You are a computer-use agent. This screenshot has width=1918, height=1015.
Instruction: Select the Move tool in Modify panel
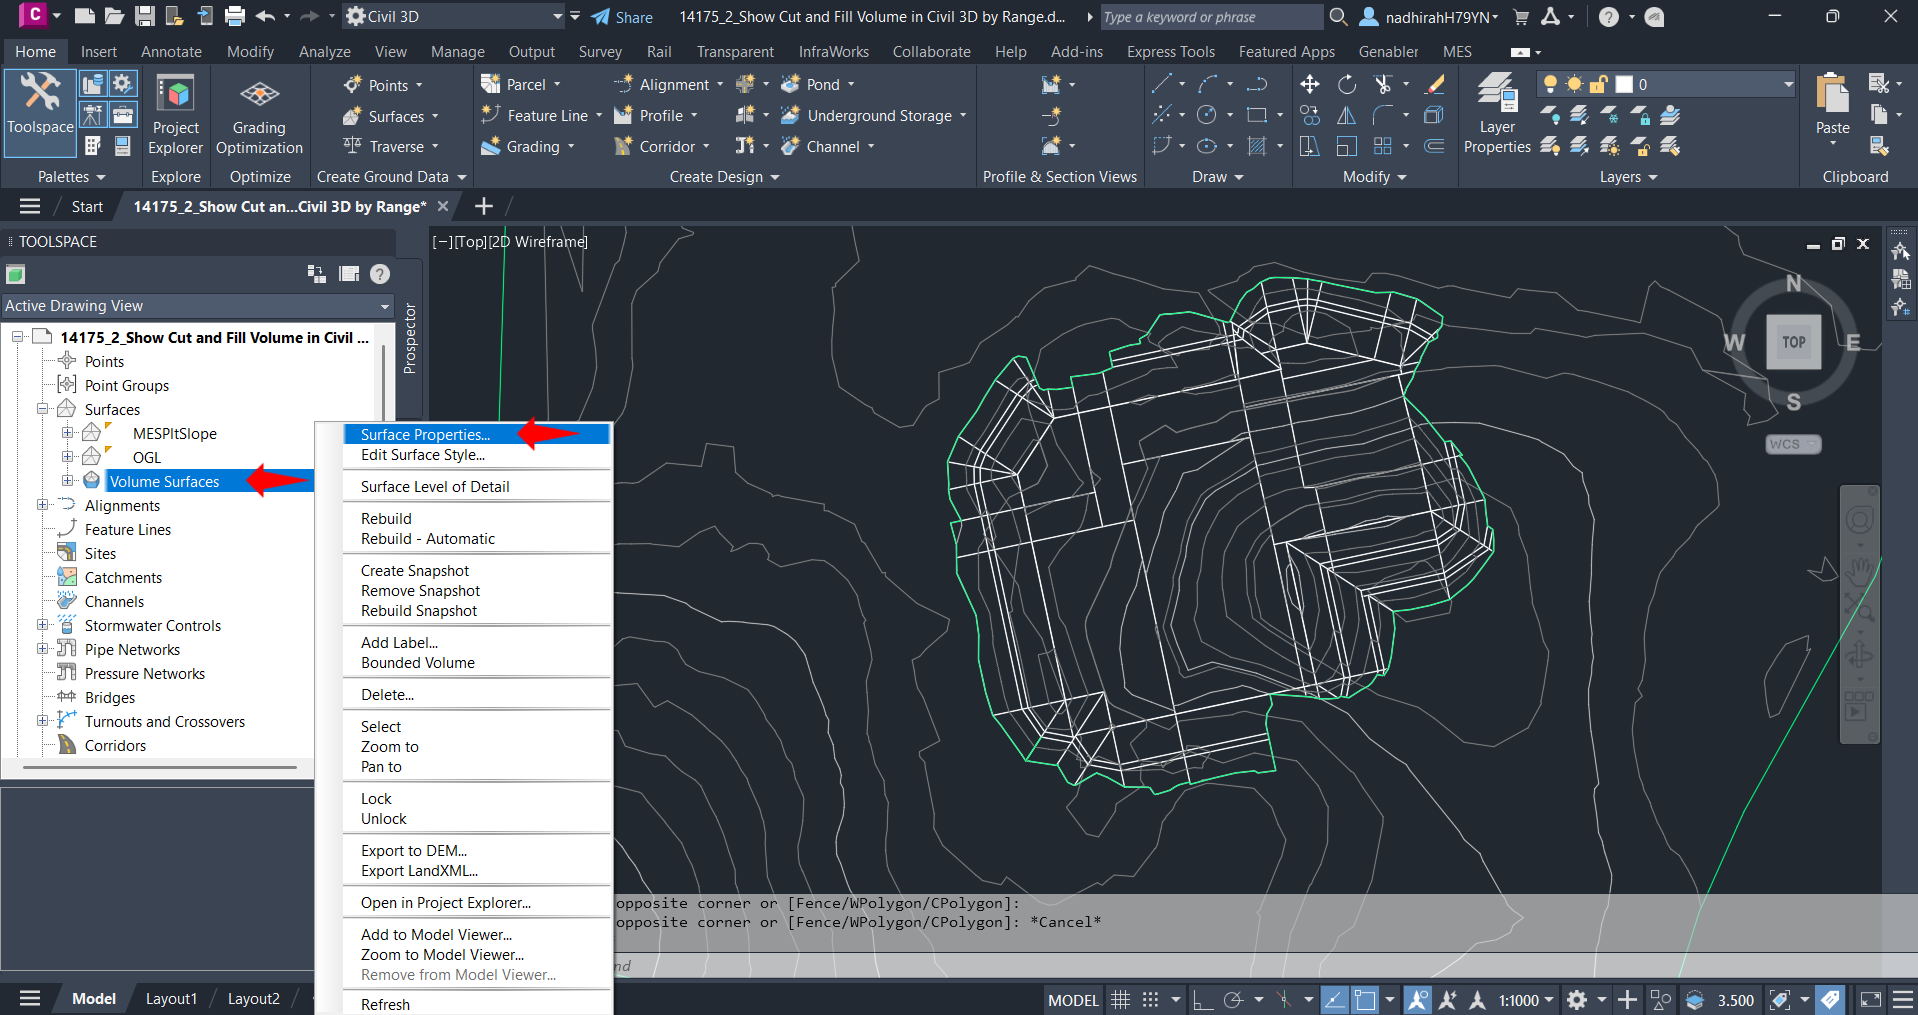tap(1309, 85)
